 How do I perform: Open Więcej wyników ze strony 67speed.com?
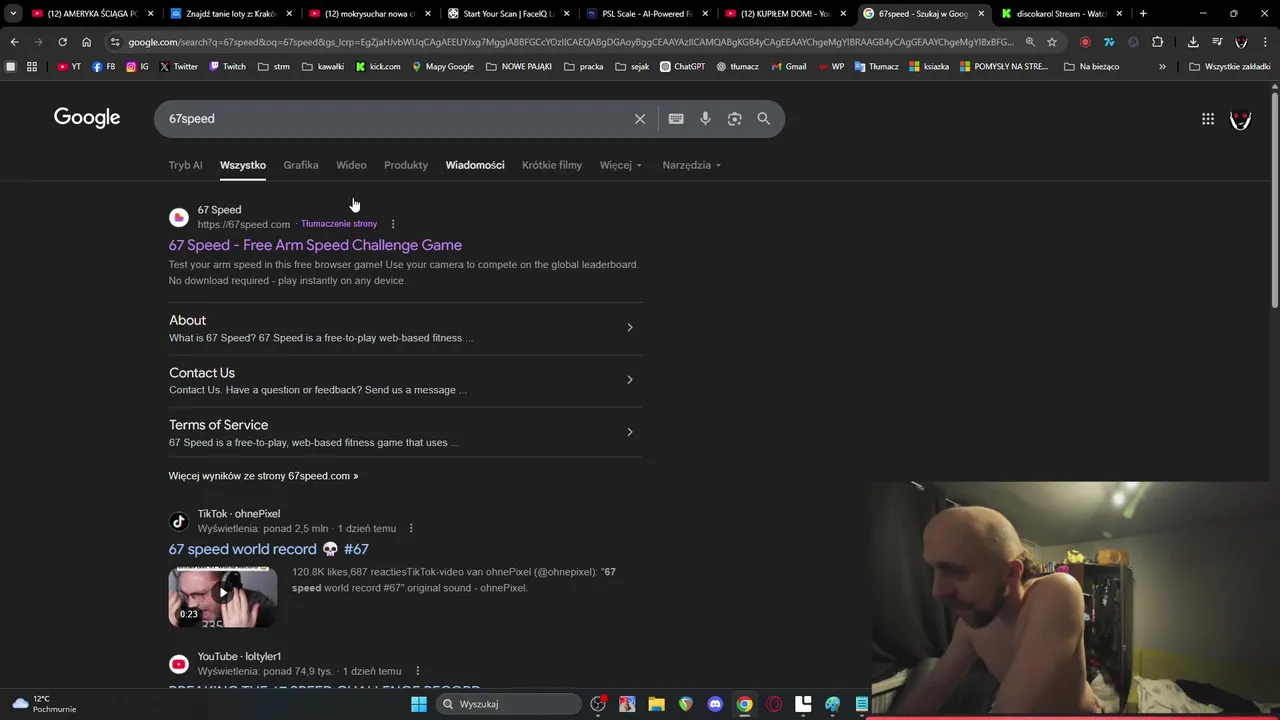point(263,476)
